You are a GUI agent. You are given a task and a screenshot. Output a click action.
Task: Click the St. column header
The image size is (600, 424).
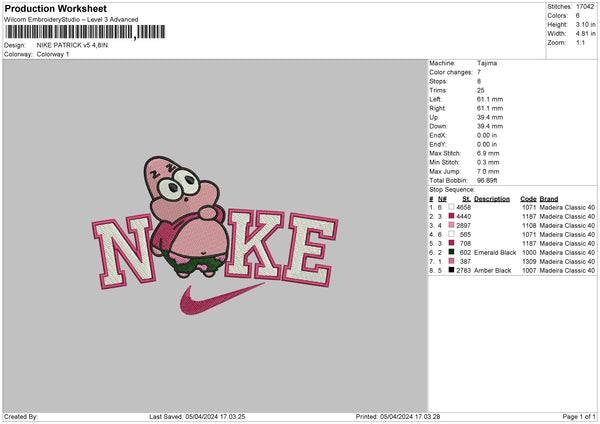pos(466,199)
